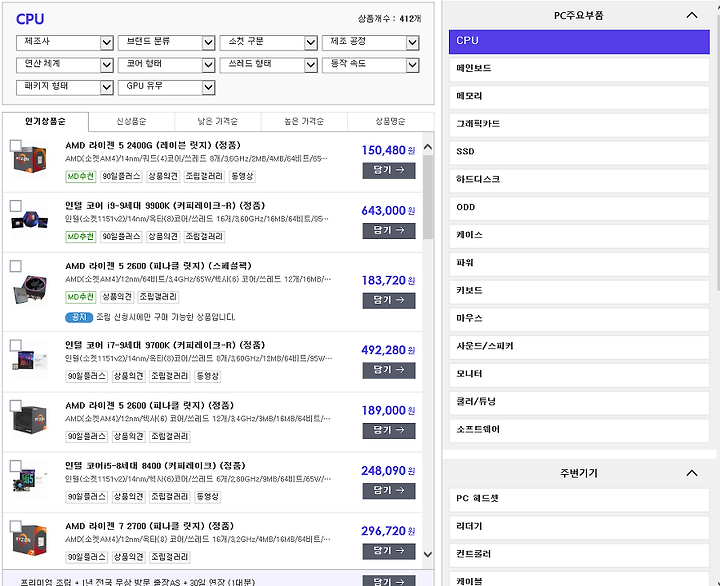This screenshot has height=586, width=720.
Task: Select the AMD 라이젠 5 2600 정품 checkbox
Action: point(16,406)
